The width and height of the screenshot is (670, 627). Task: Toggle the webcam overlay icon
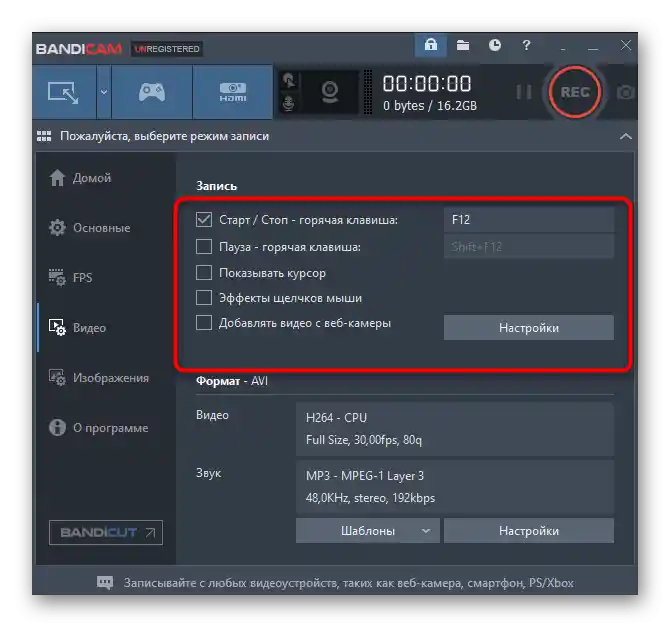click(330, 92)
